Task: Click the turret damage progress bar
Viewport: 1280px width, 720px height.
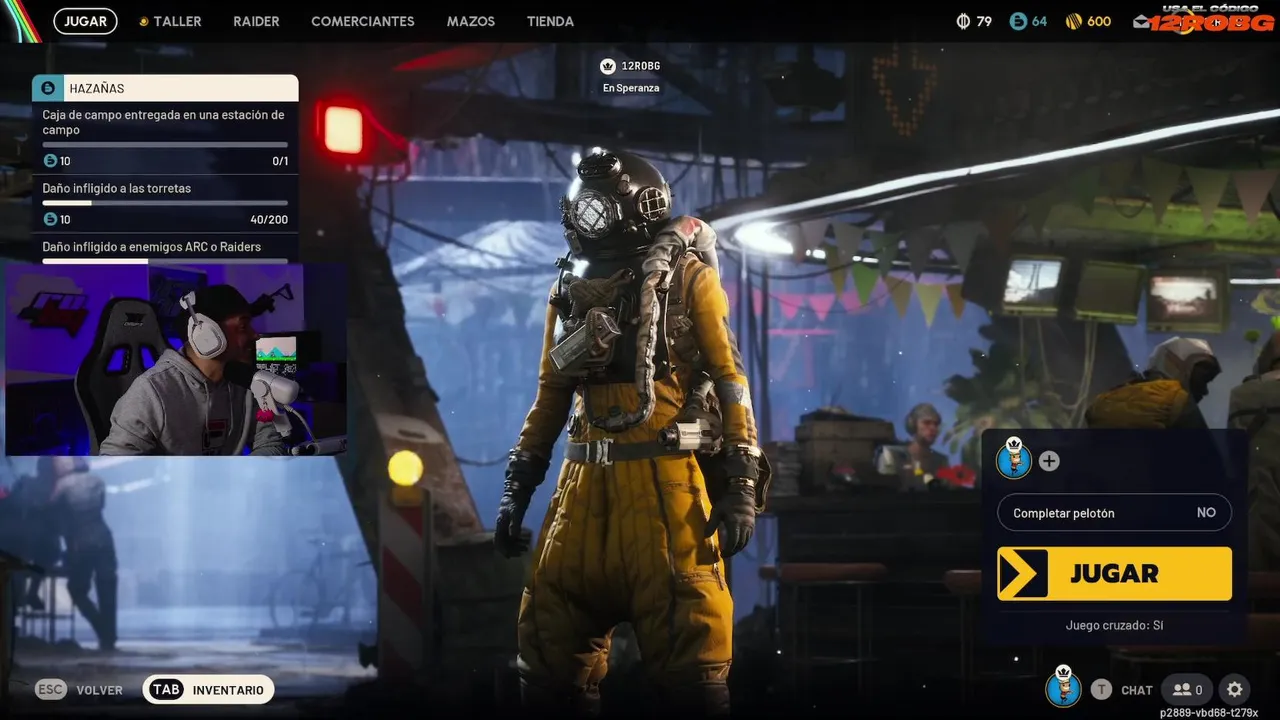Action: click(x=165, y=203)
